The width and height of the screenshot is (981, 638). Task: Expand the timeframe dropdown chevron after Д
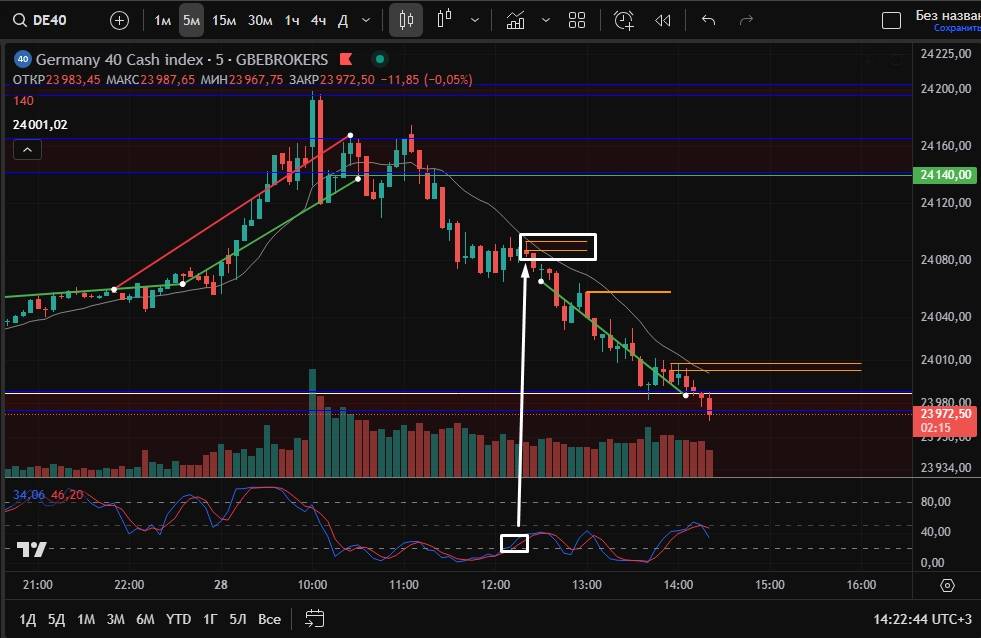tap(366, 20)
